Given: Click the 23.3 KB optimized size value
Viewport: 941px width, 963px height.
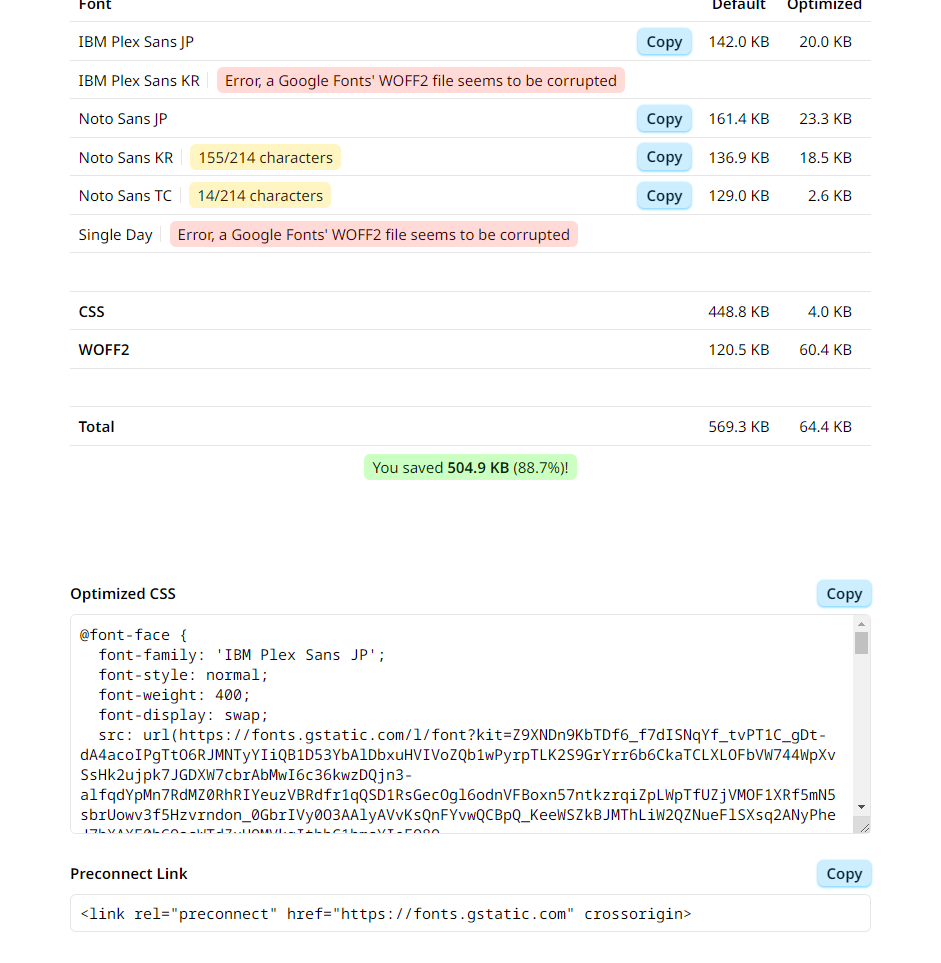Looking at the screenshot, I should click(x=826, y=119).
